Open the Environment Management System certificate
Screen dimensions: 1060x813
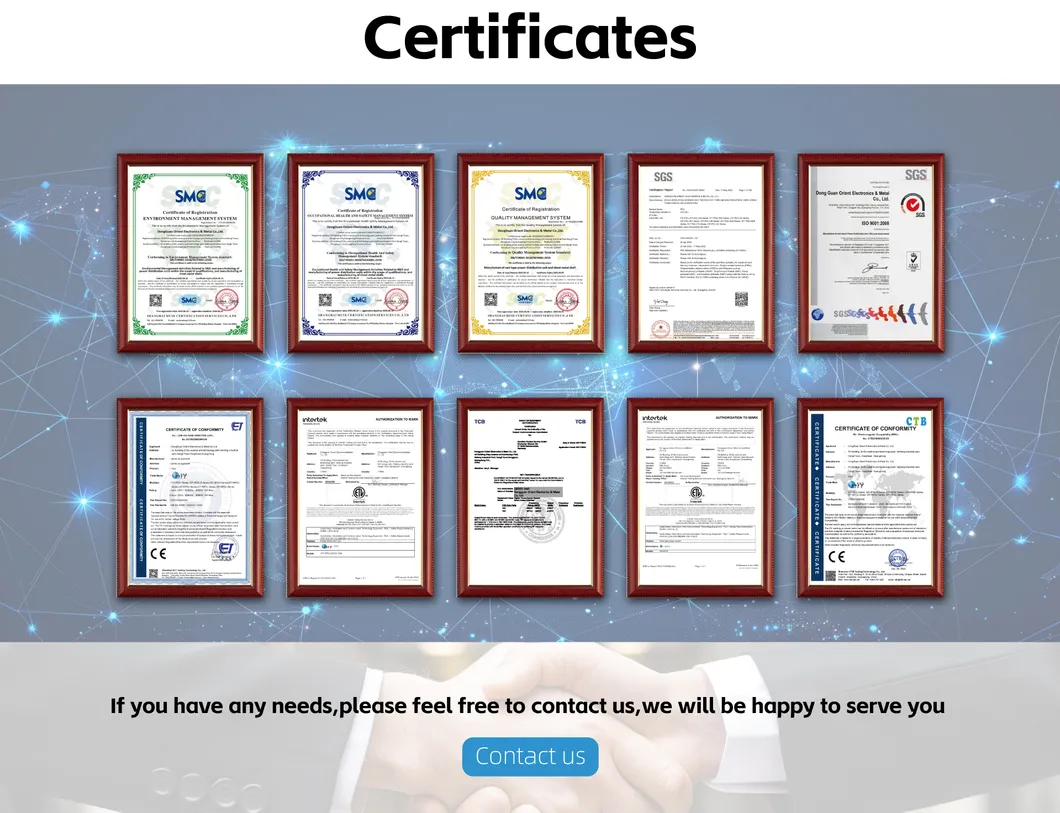190,250
